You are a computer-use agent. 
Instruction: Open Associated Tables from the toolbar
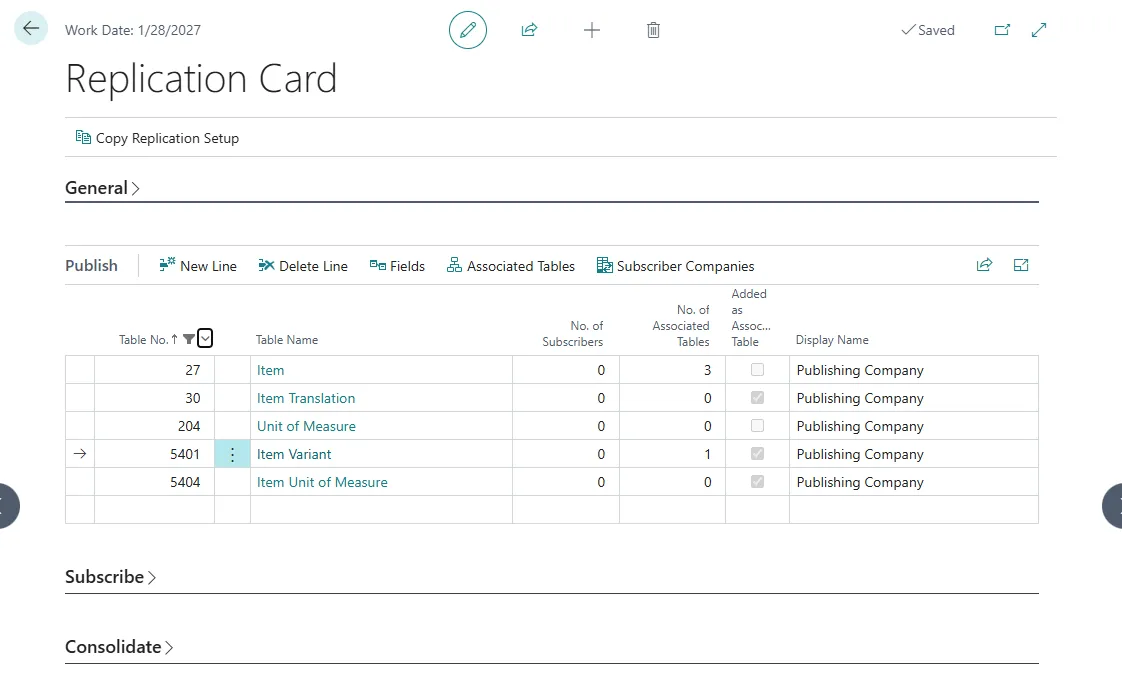(511, 266)
